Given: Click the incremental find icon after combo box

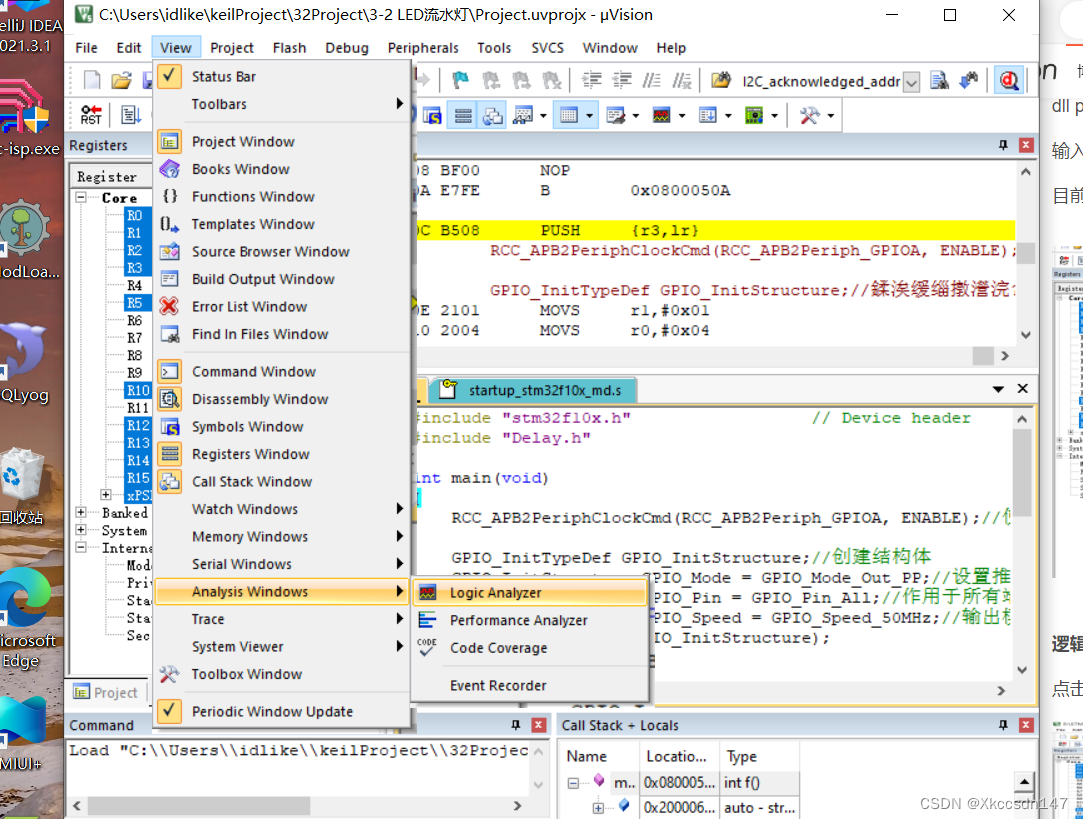Looking at the screenshot, I should tap(969, 81).
